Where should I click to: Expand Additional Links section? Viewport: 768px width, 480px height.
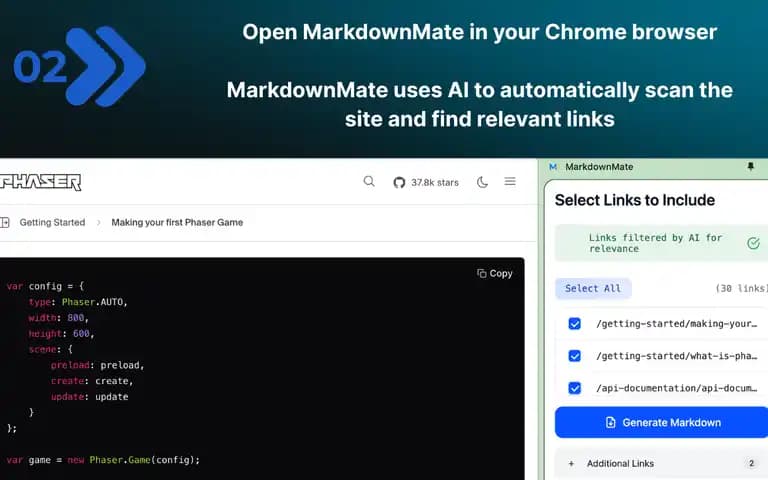661,463
